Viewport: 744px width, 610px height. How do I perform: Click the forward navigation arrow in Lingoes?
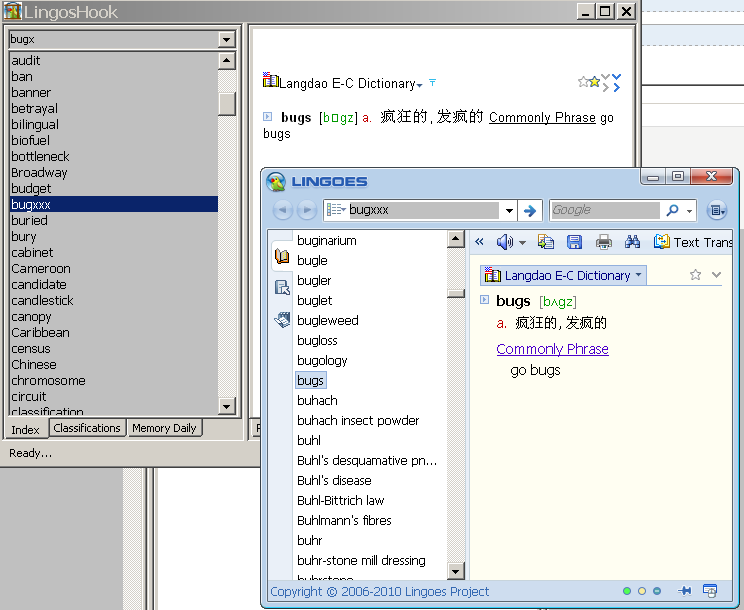click(307, 210)
